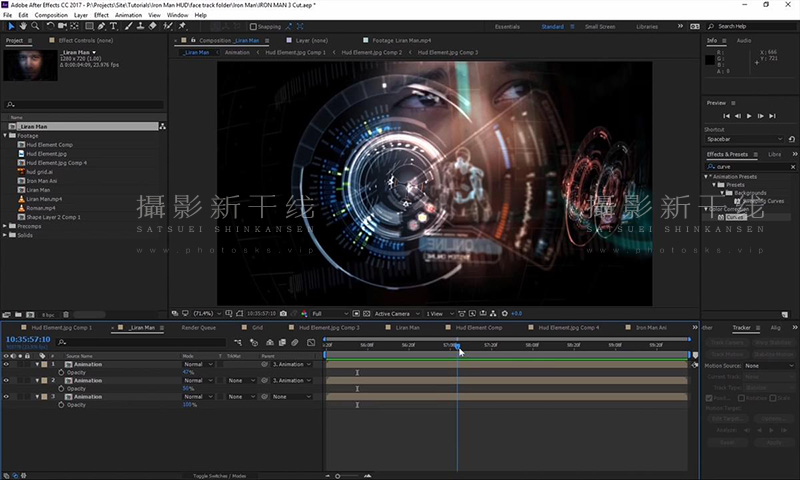Viewport: 800px width, 480px height.
Task: Take a snapshot with camera icon
Action: tap(283, 314)
